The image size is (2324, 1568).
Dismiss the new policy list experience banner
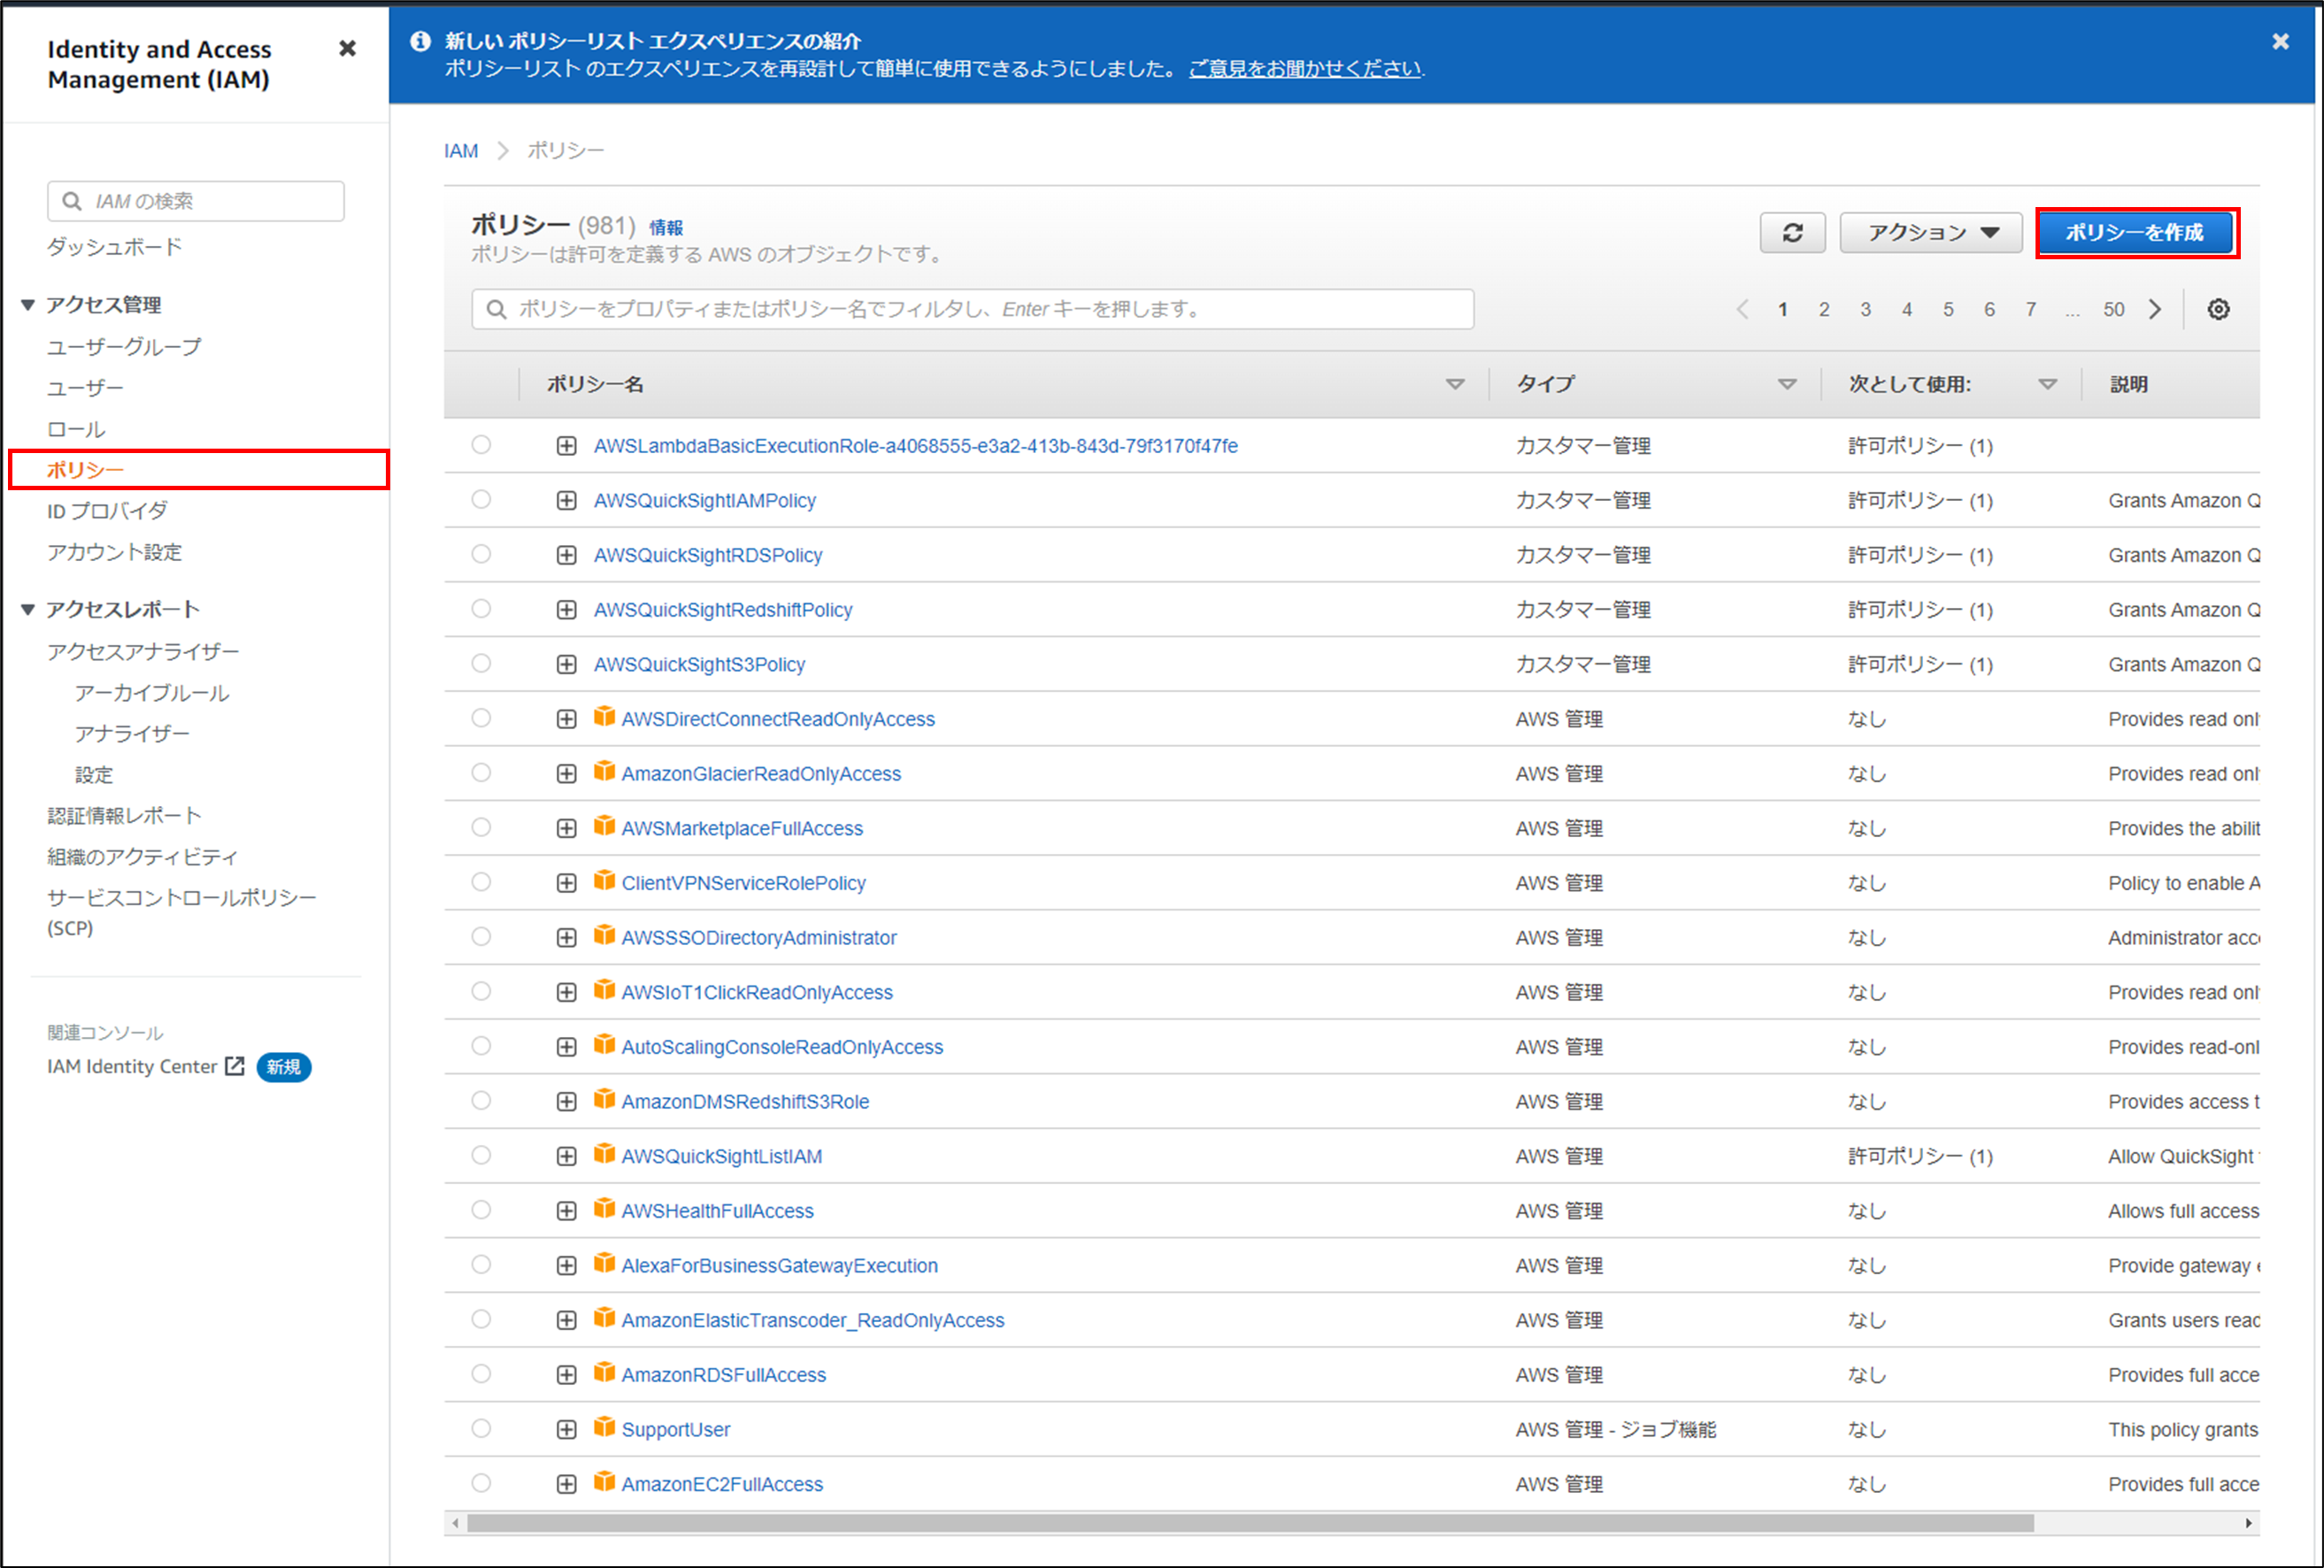[x=2280, y=41]
